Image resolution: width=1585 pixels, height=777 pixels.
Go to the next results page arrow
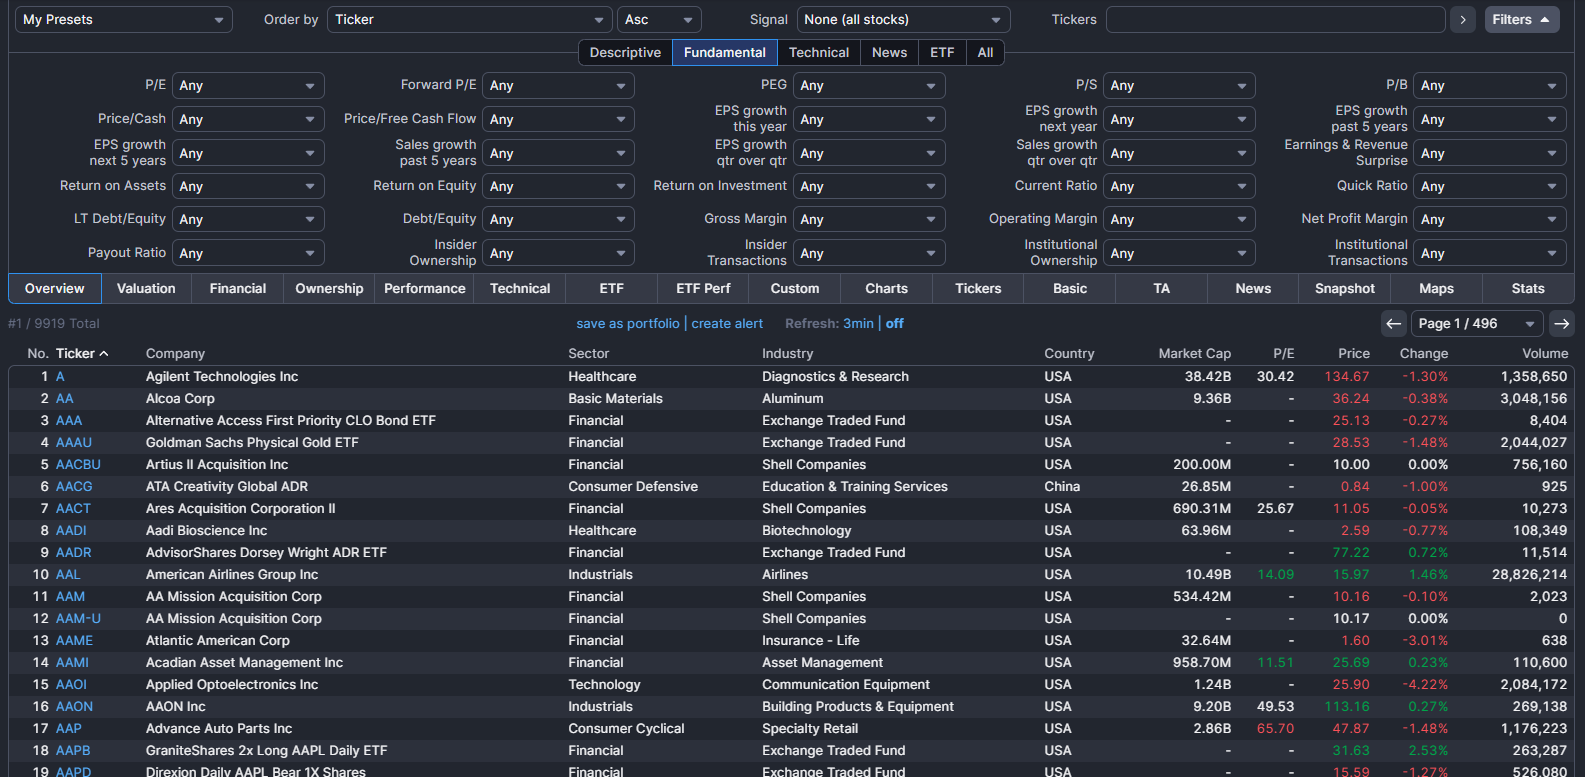pyautogui.click(x=1561, y=324)
